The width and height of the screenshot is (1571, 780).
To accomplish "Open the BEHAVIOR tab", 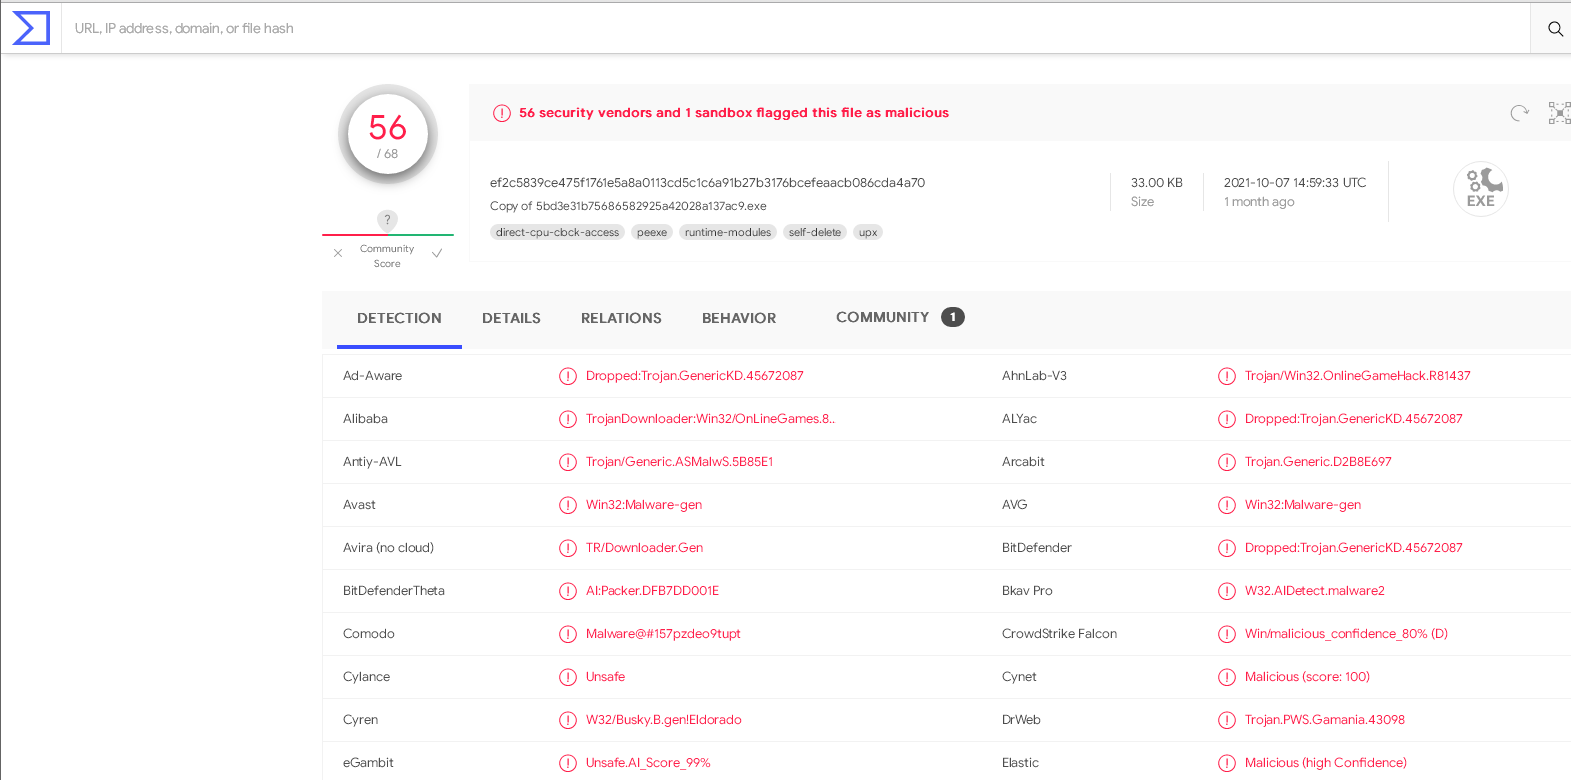I will tap(739, 318).
